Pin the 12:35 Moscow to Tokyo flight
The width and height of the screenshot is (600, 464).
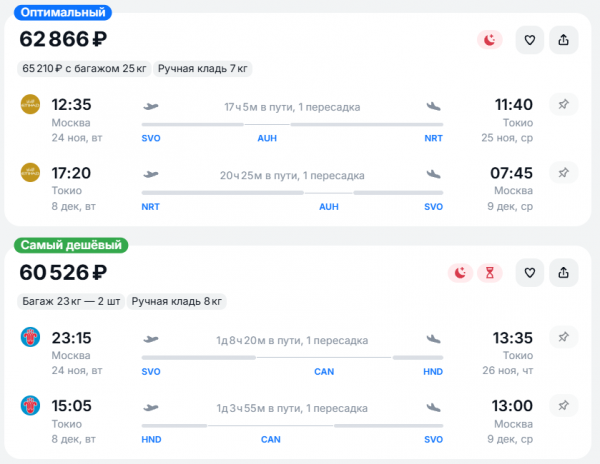point(563,104)
